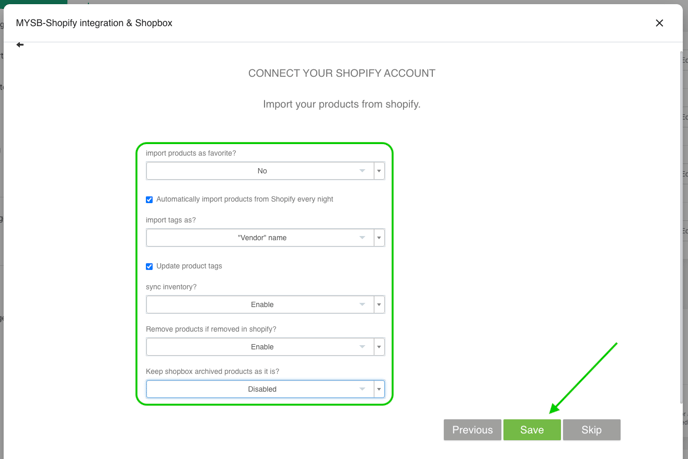Click the back arrow icon at top left
Viewport: 688px width, 459px height.
pyautogui.click(x=20, y=45)
